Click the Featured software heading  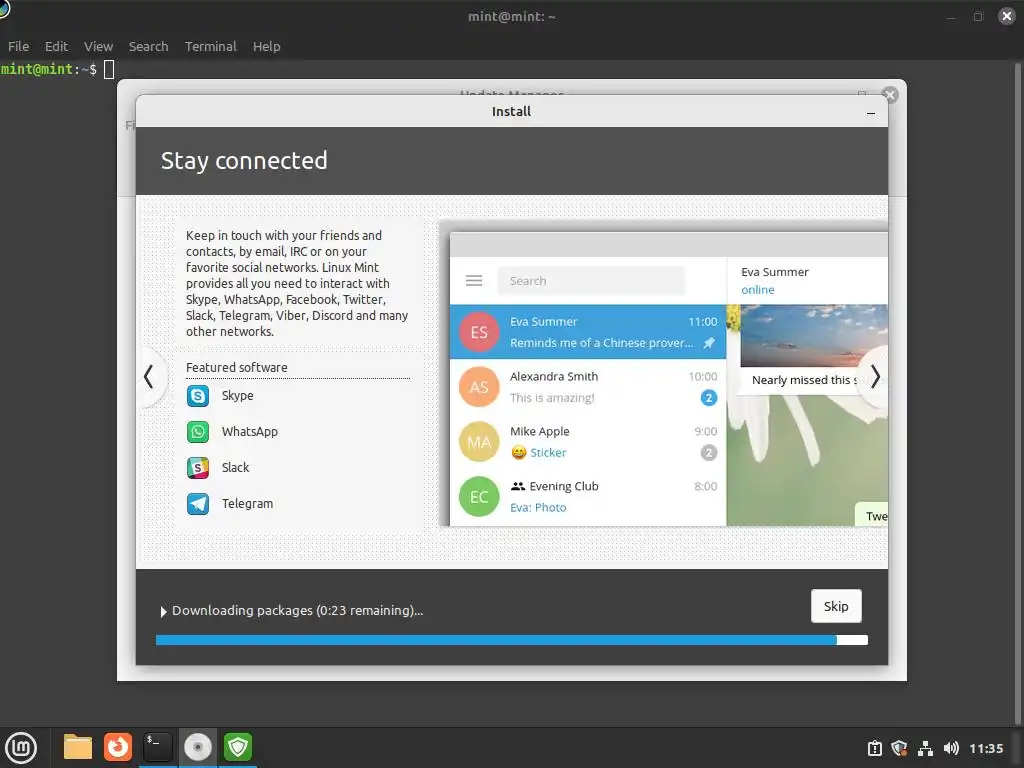tap(236, 368)
